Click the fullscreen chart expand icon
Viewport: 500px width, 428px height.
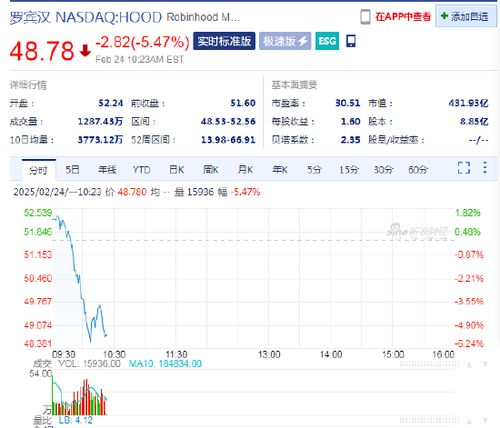pyautogui.click(x=464, y=168)
